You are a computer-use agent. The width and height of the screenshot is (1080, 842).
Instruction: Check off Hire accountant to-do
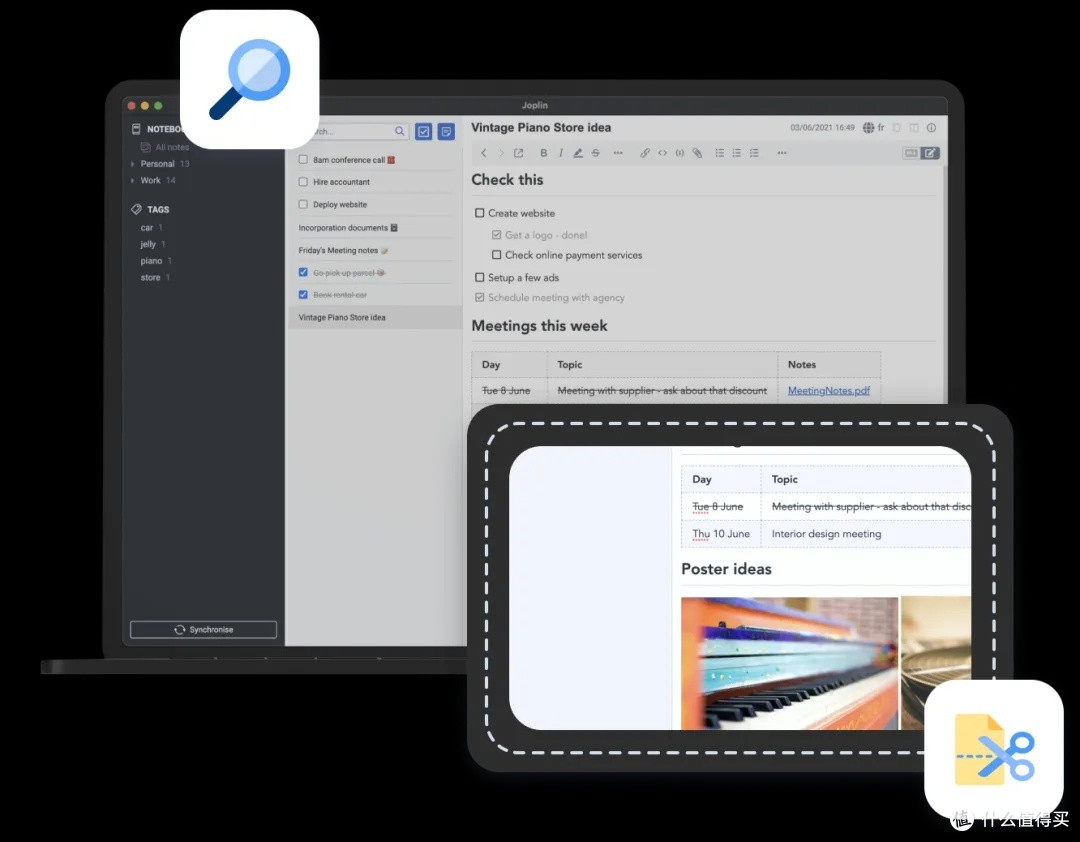coord(303,182)
